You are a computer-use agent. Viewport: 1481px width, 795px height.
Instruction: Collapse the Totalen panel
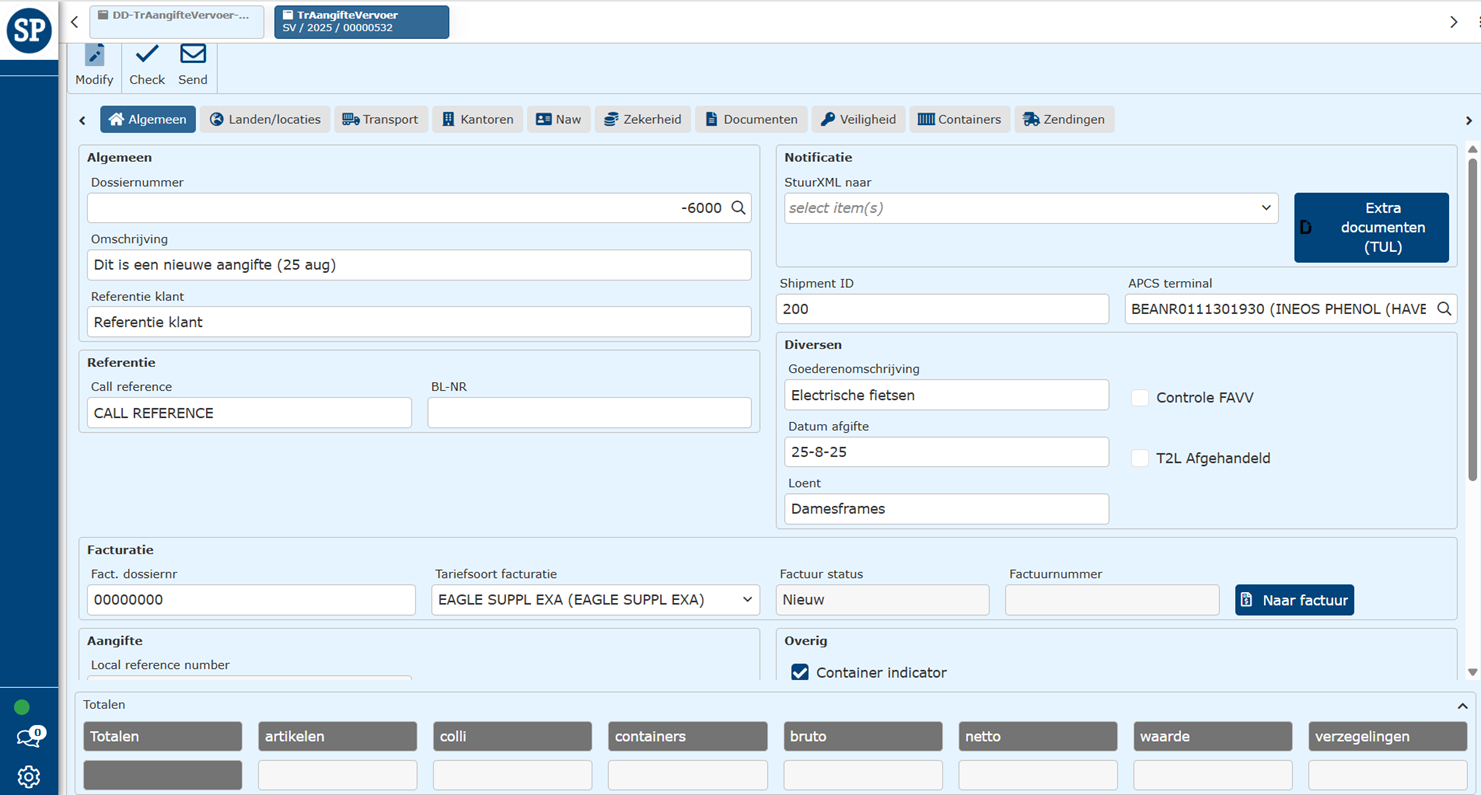(x=1462, y=706)
